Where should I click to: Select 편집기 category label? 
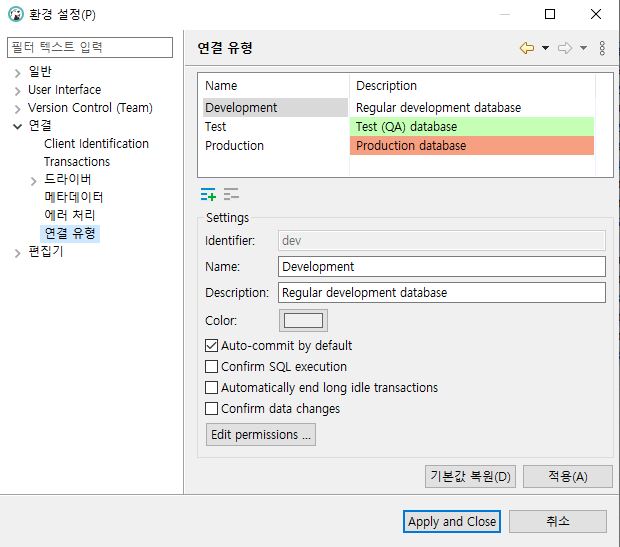tap(46, 251)
